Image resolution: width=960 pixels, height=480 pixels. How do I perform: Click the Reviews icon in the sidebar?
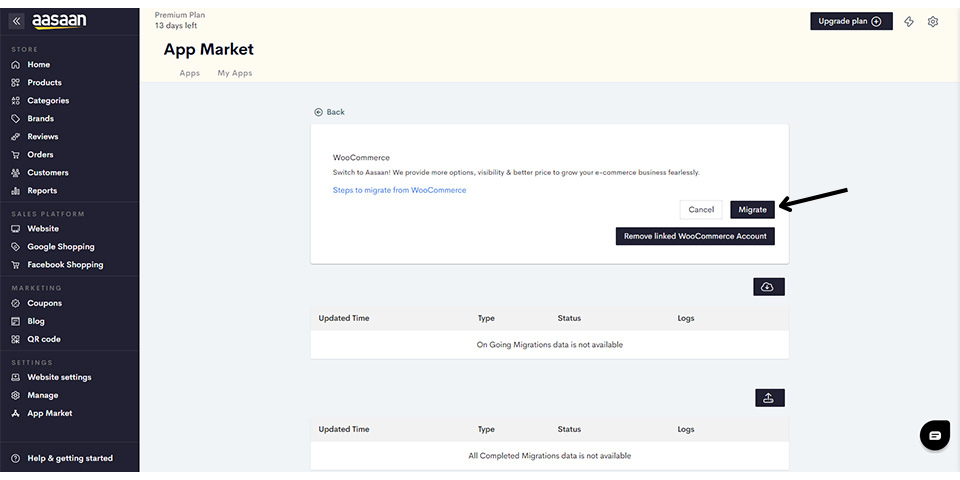pyautogui.click(x=16, y=137)
